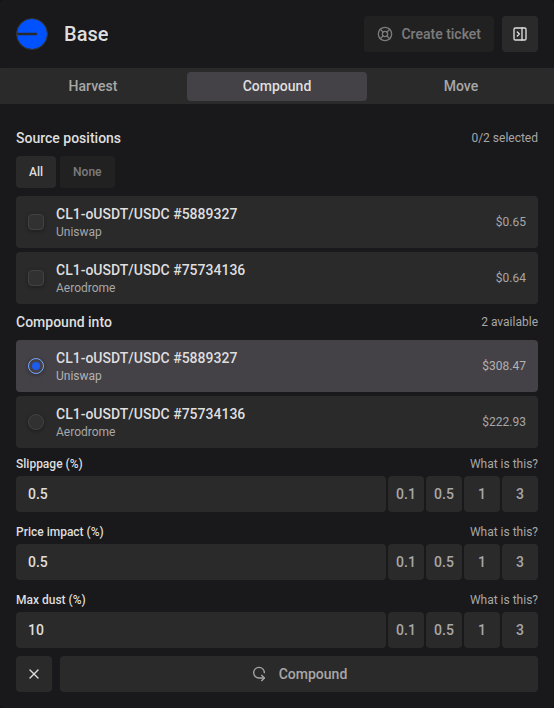Set Slippage preset to 3
The height and width of the screenshot is (708, 554).
pos(520,494)
